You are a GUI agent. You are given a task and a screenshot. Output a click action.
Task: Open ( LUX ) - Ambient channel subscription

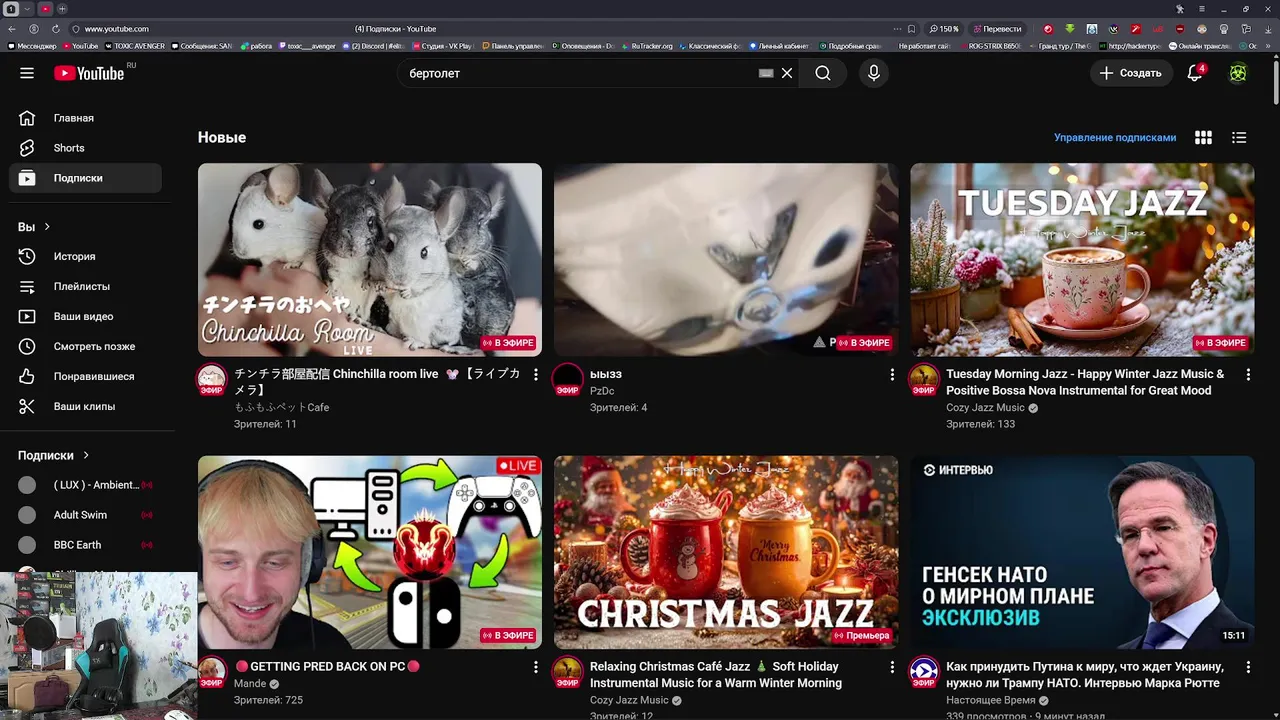pyautogui.click(x=86, y=485)
